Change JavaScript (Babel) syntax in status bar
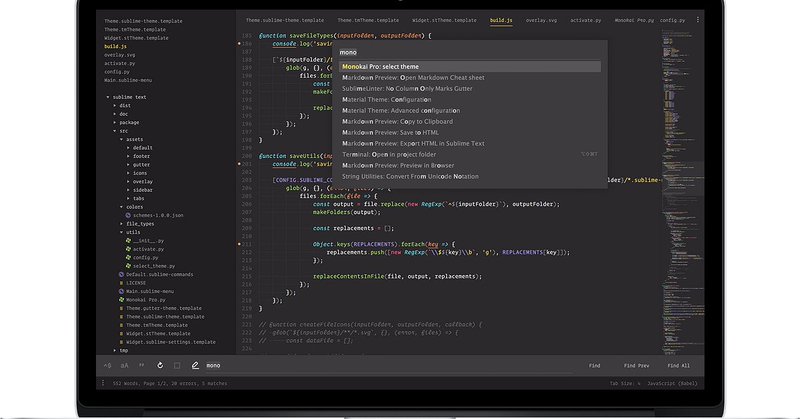This screenshot has height=419, width=800. [x=672, y=383]
